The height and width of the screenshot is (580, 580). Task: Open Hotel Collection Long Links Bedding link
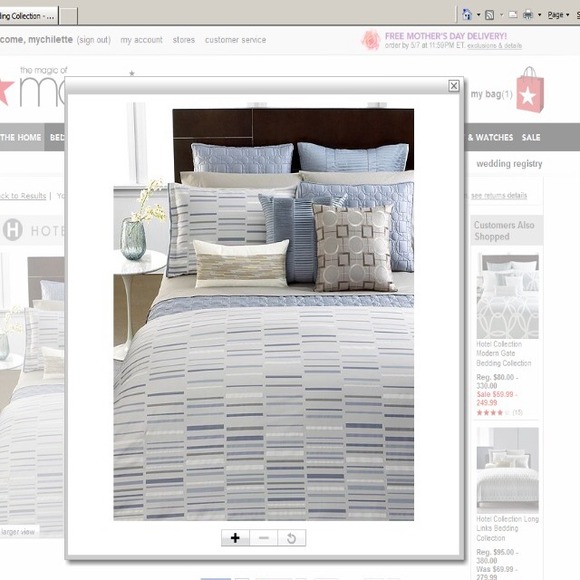[x=507, y=528]
